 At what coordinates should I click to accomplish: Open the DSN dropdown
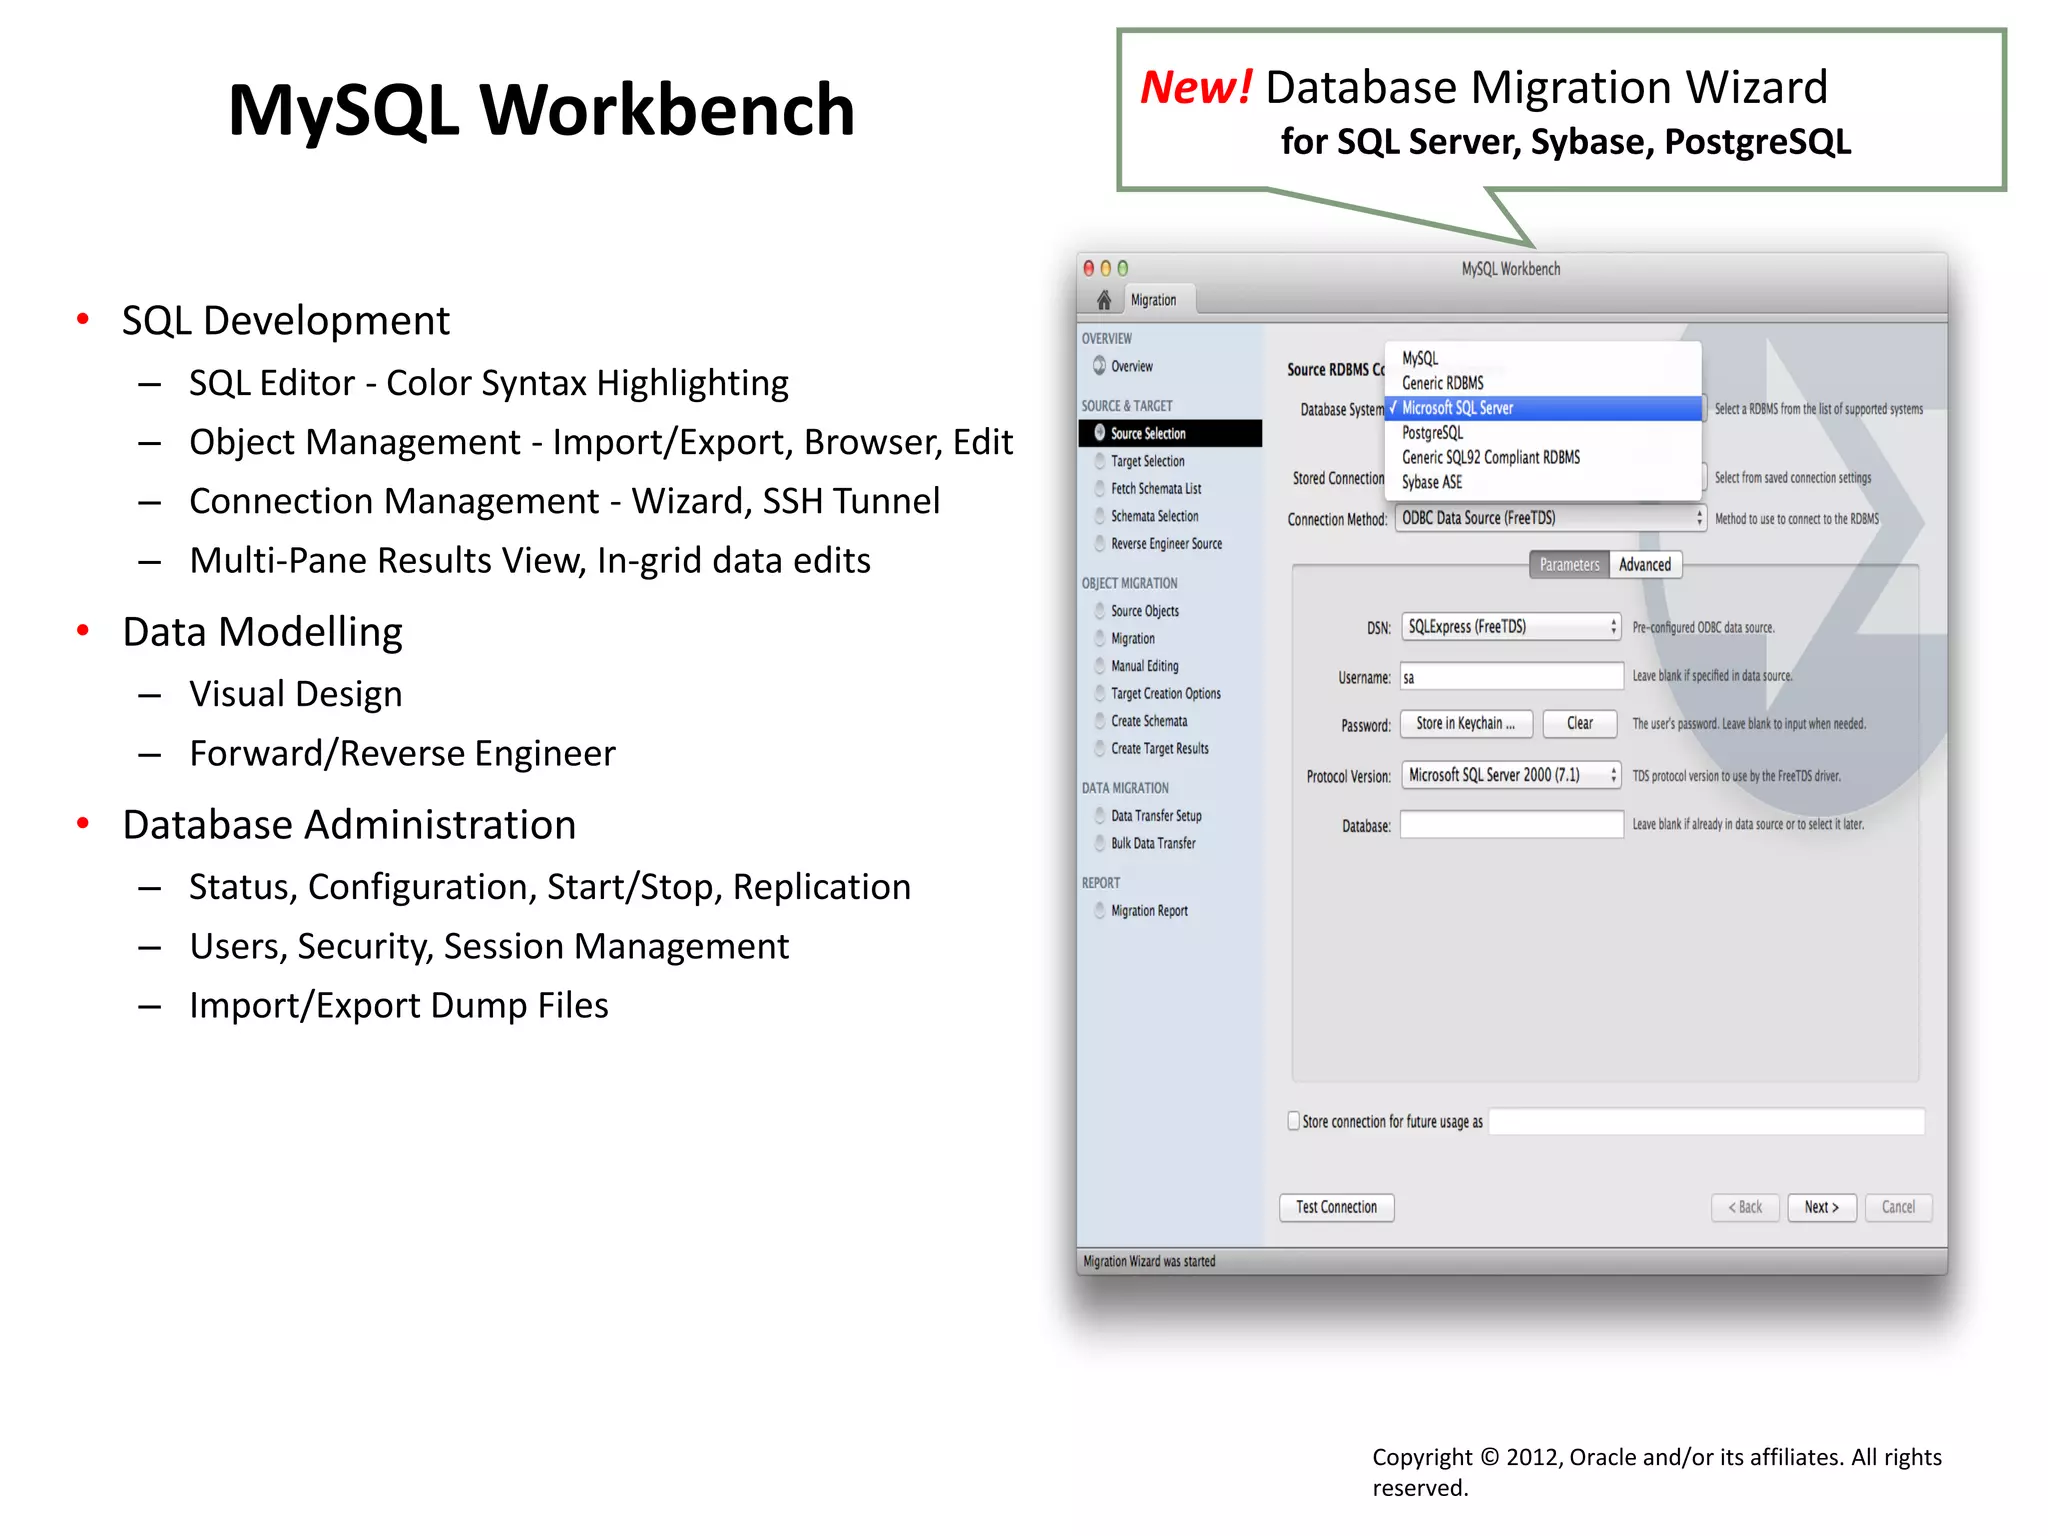(x=1511, y=627)
